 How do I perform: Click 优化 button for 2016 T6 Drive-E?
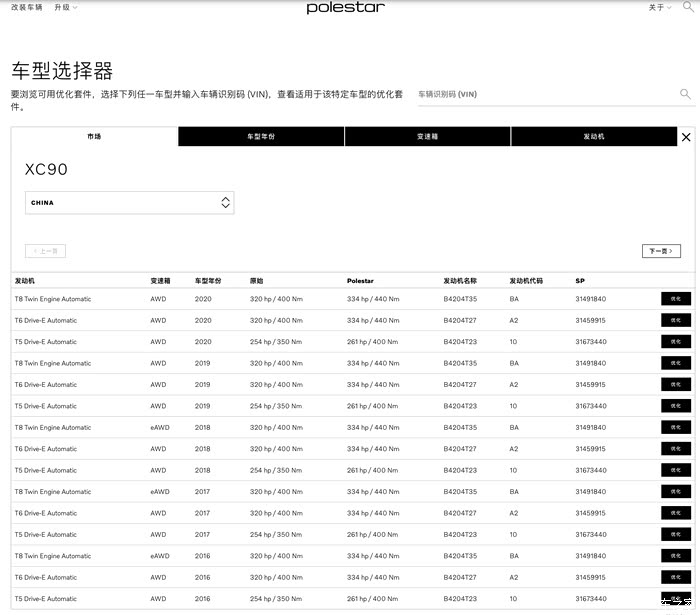pos(675,577)
